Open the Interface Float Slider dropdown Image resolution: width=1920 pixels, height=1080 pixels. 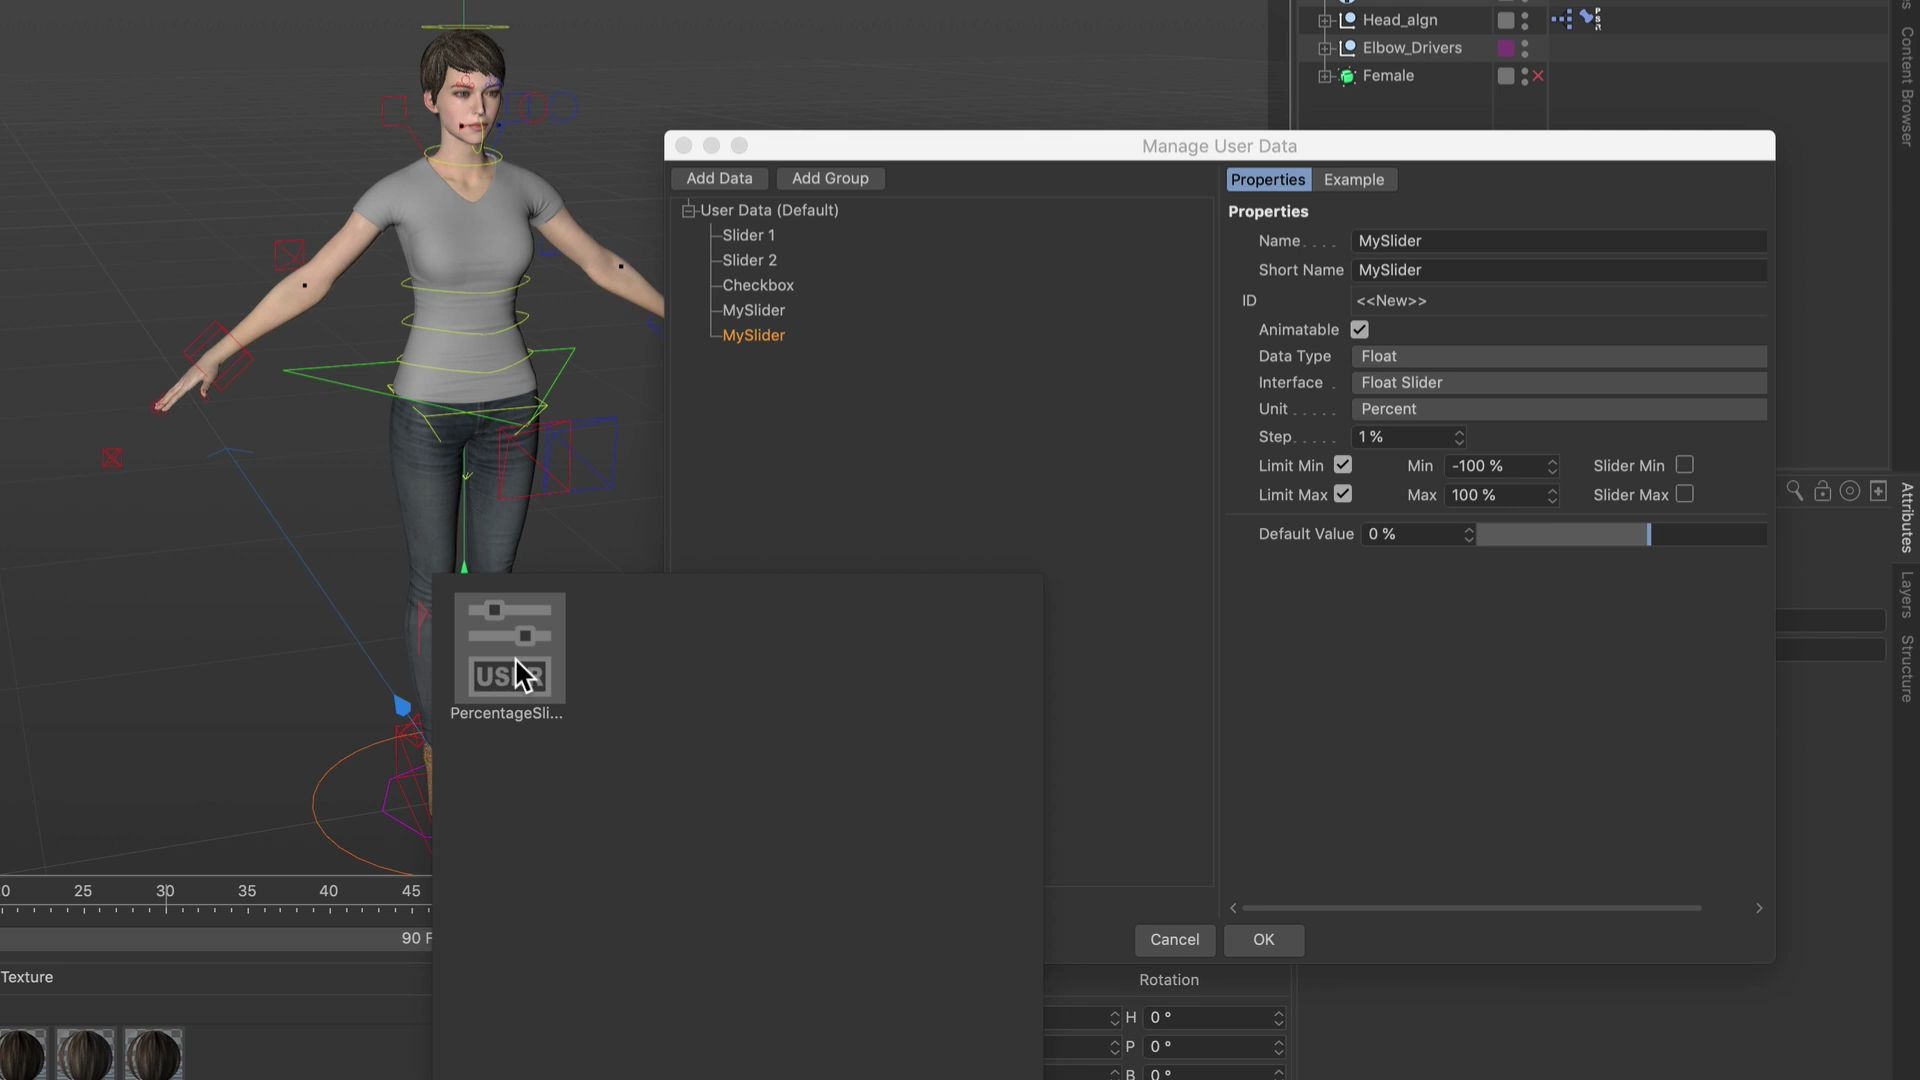coord(1558,383)
